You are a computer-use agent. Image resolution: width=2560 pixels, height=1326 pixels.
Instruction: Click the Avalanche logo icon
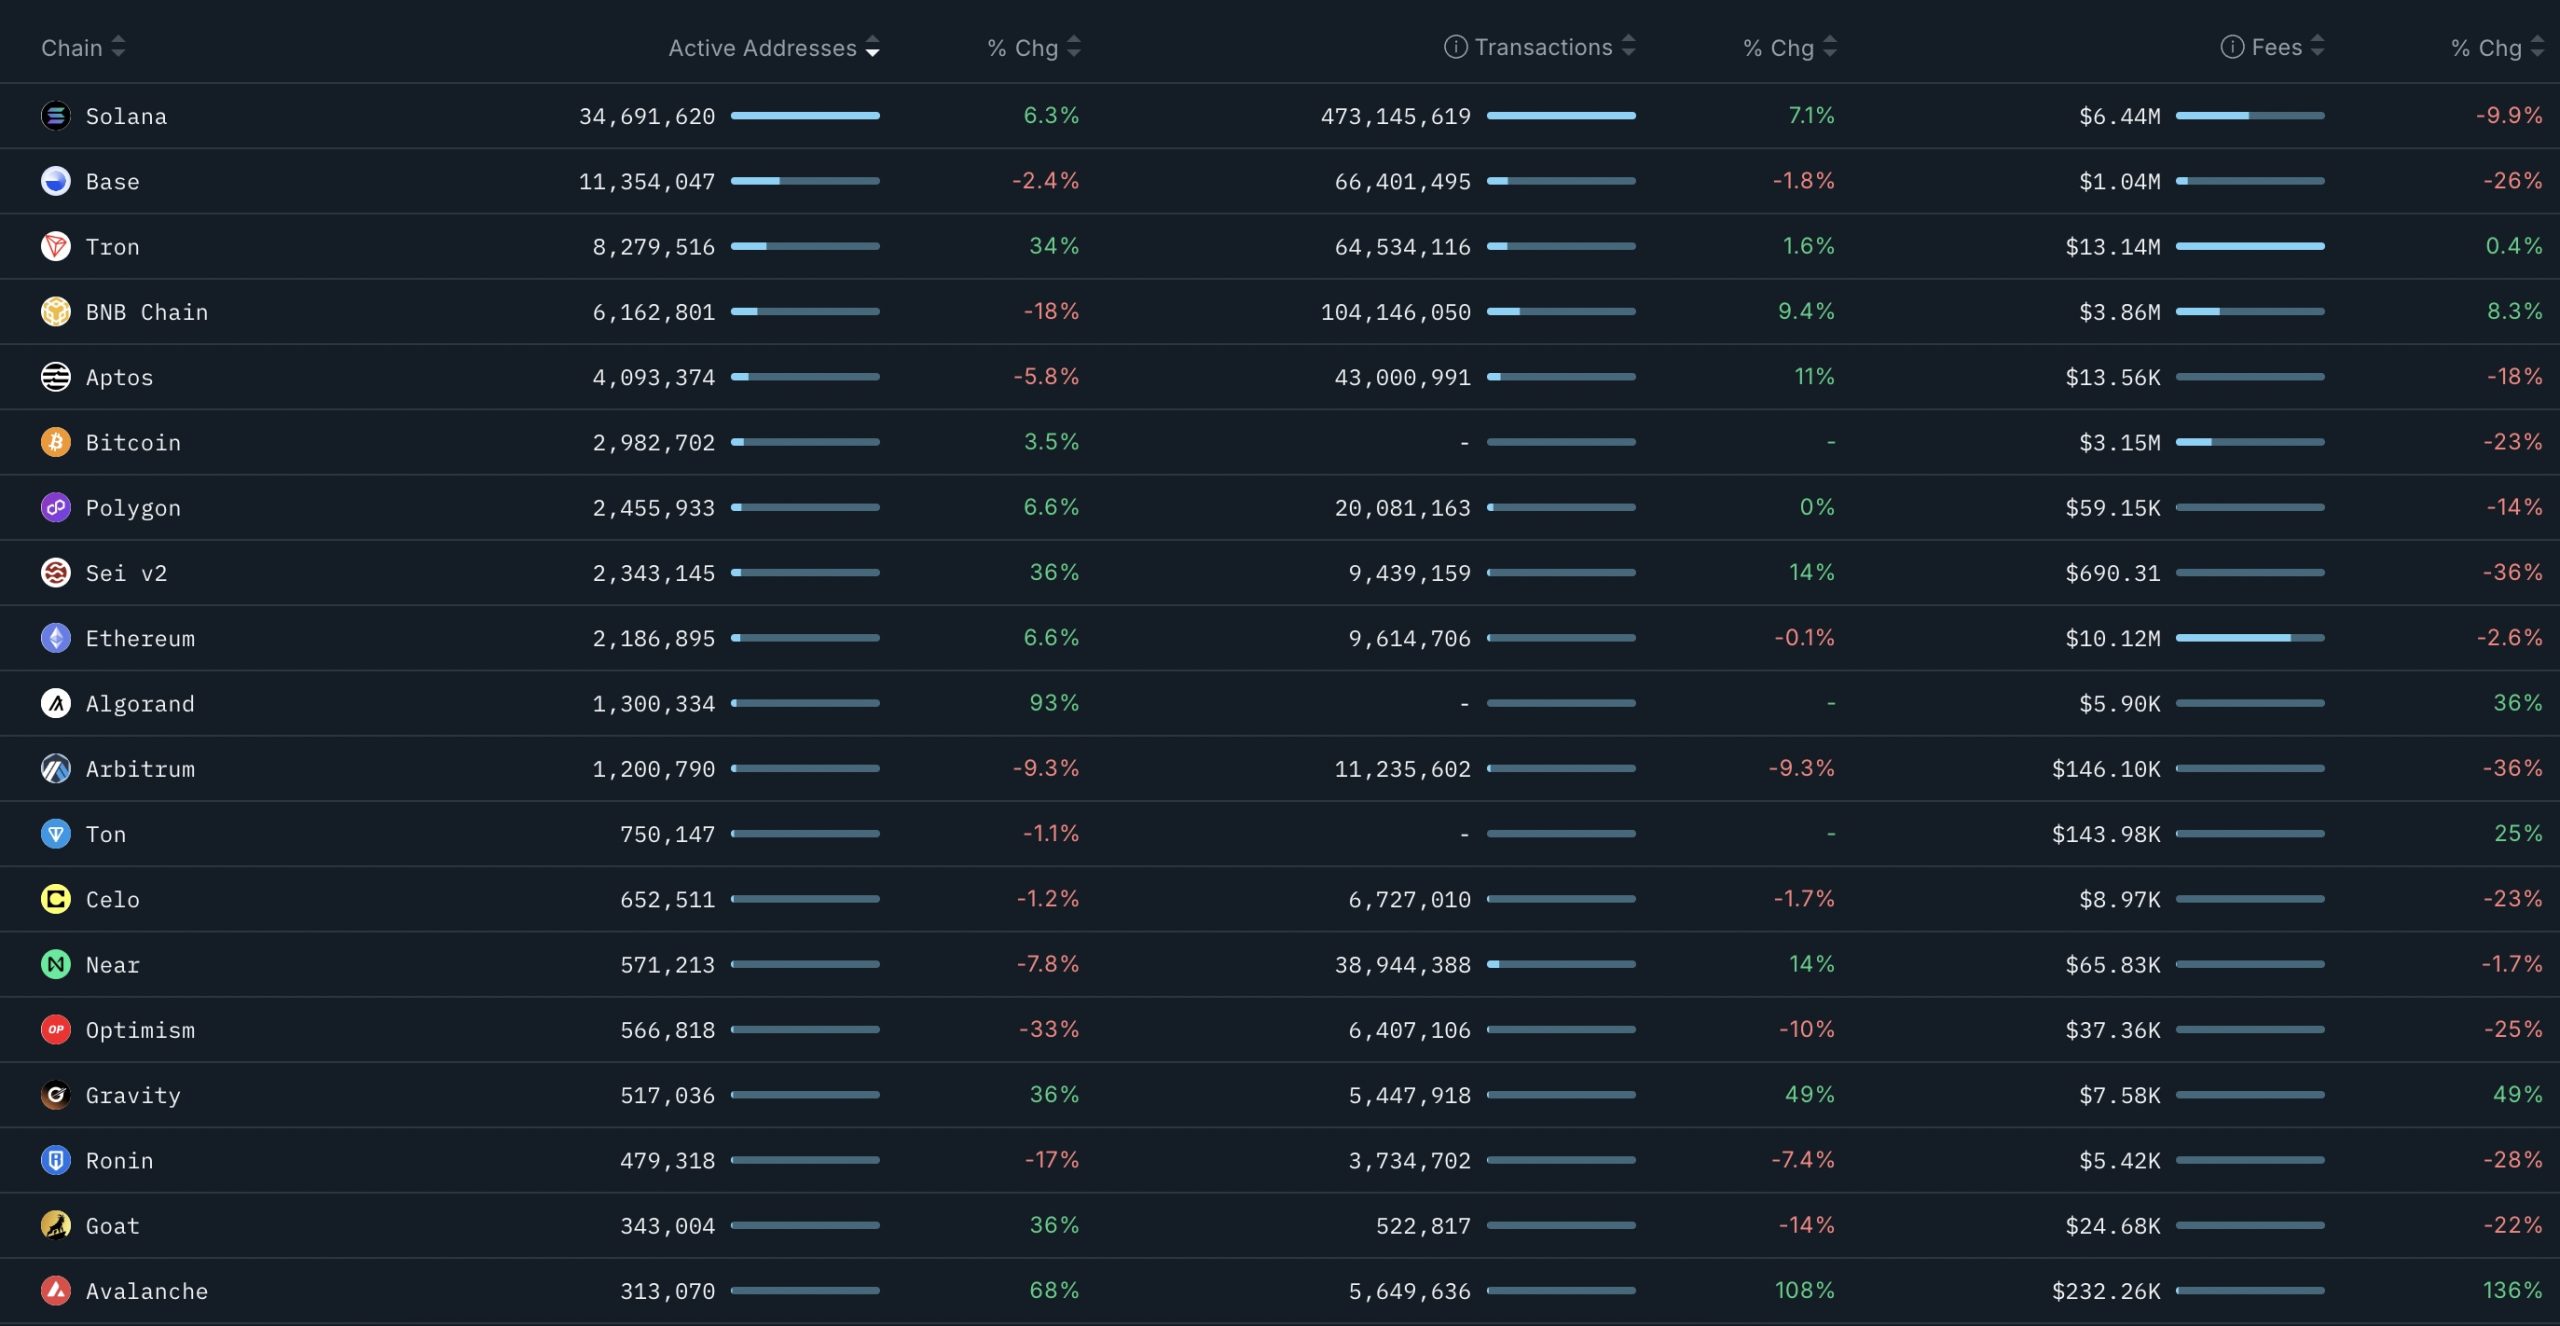click(x=56, y=1290)
